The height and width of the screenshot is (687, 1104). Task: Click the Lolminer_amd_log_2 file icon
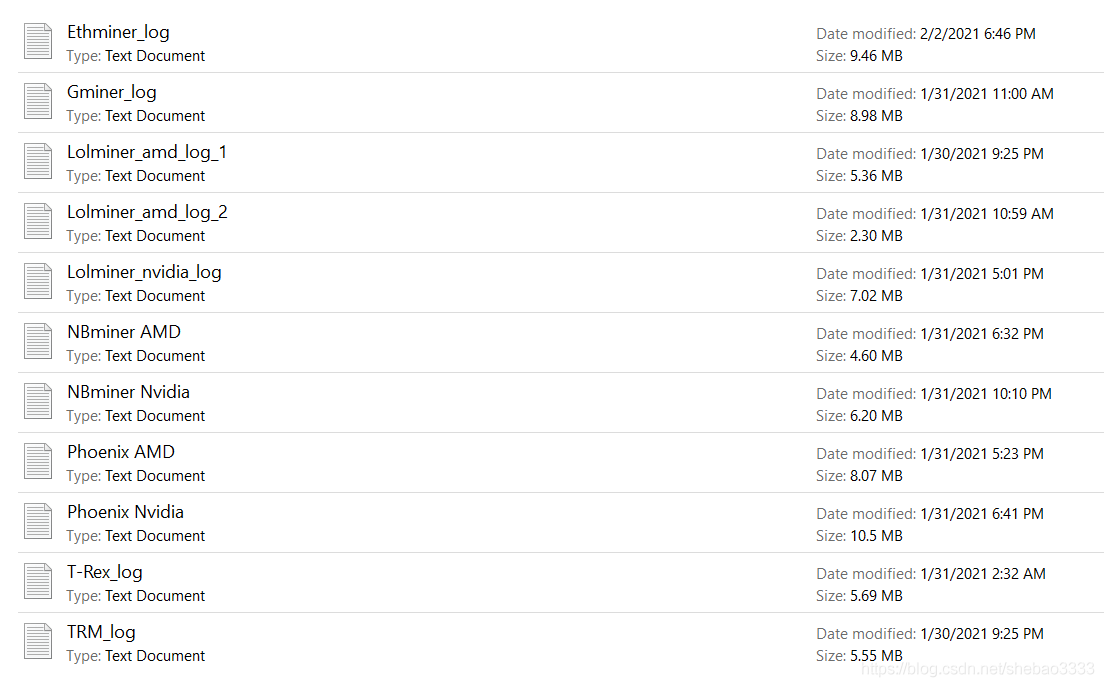tap(38, 221)
